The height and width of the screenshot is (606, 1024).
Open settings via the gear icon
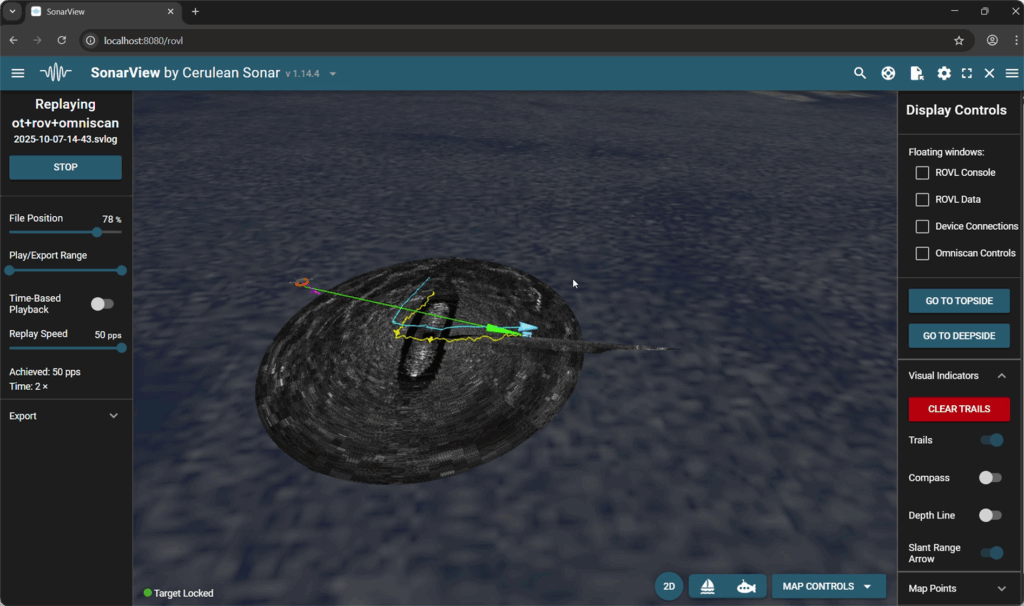pos(944,73)
